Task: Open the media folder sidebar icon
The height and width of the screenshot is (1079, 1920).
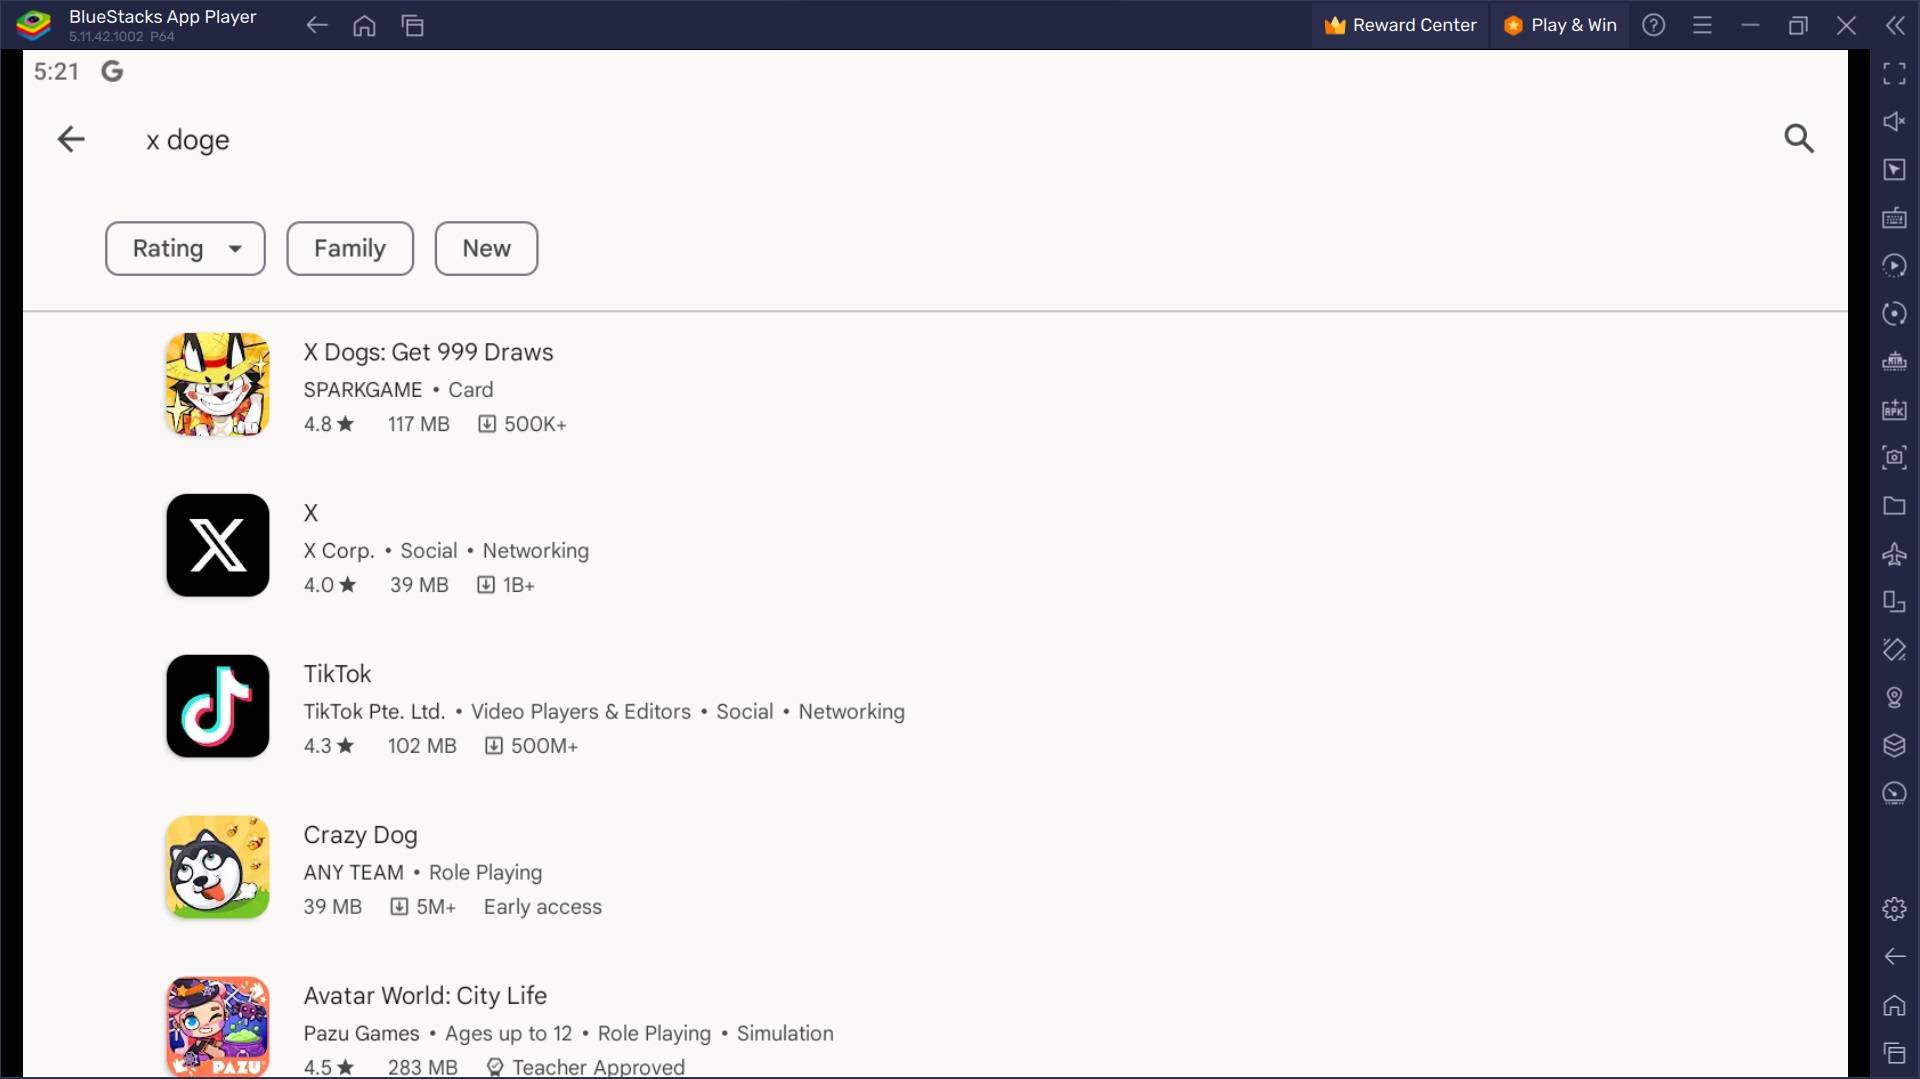Action: [x=1894, y=505]
